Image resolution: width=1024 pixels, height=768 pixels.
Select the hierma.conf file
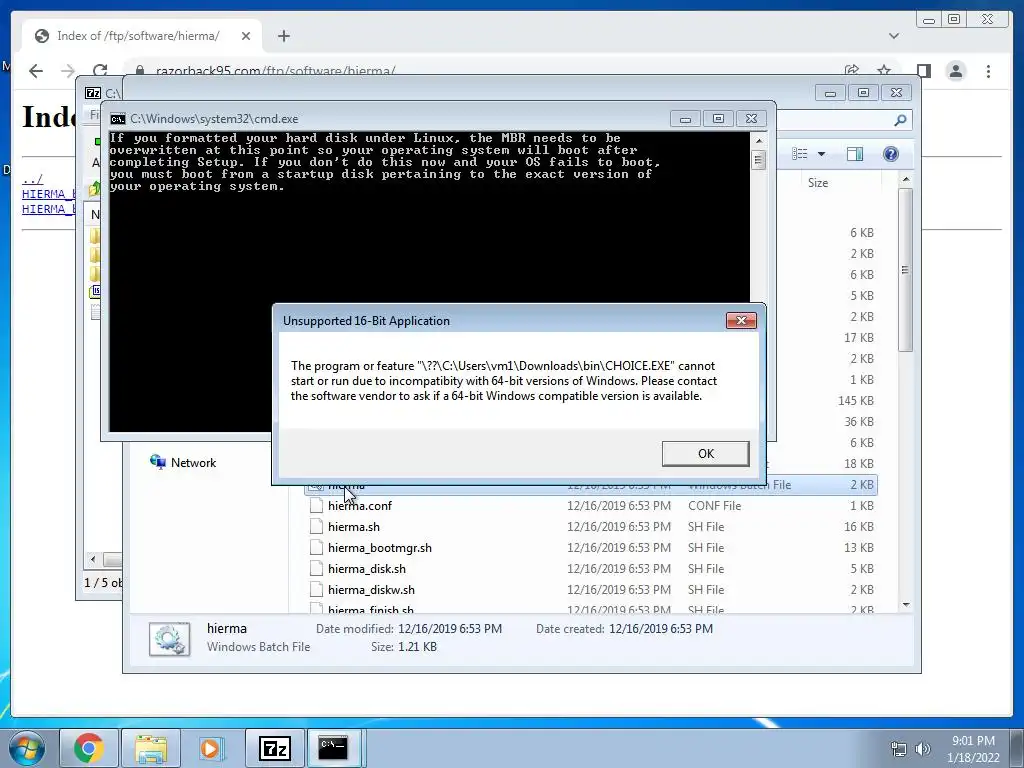pyautogui.click(x=590, y=505)
